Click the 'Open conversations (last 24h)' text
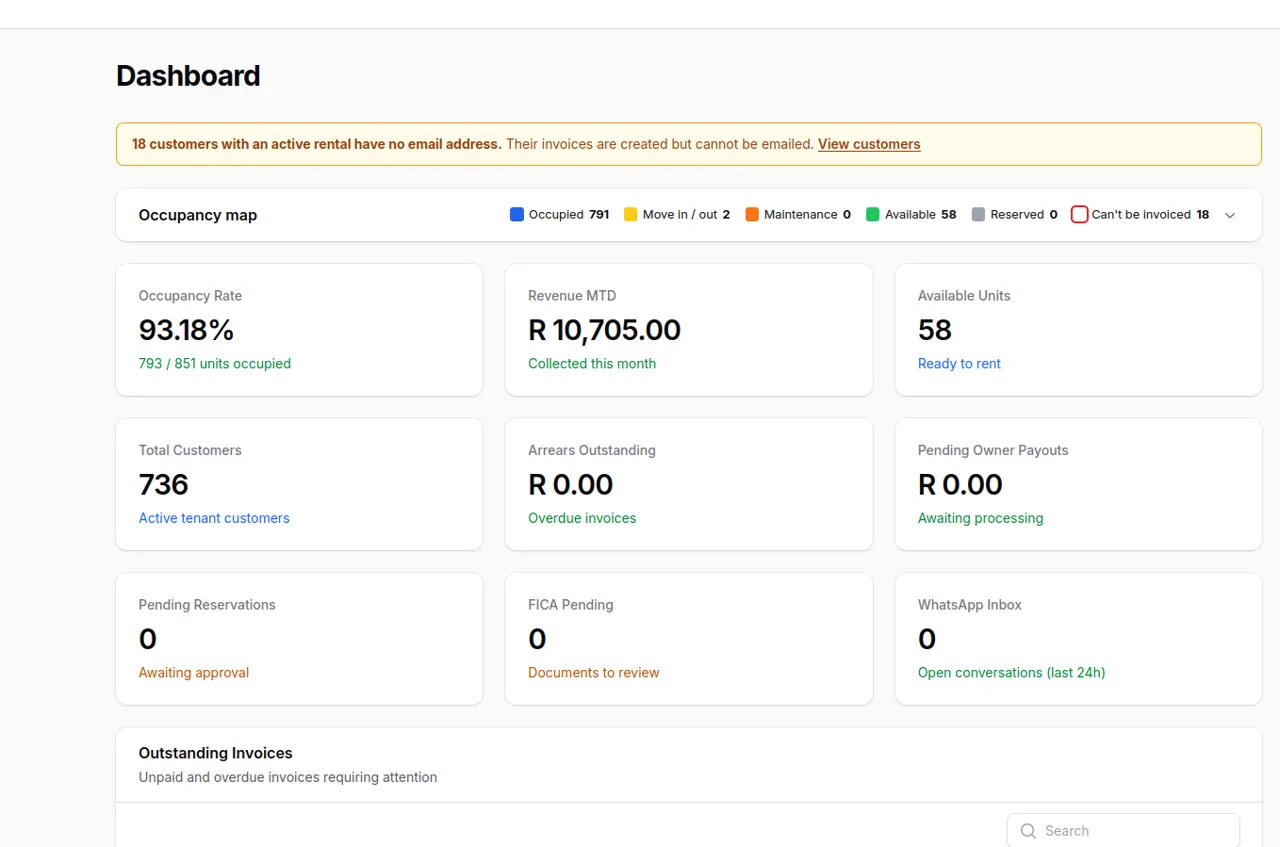This screenshot has width=1280, height=847. point(1012,673)
